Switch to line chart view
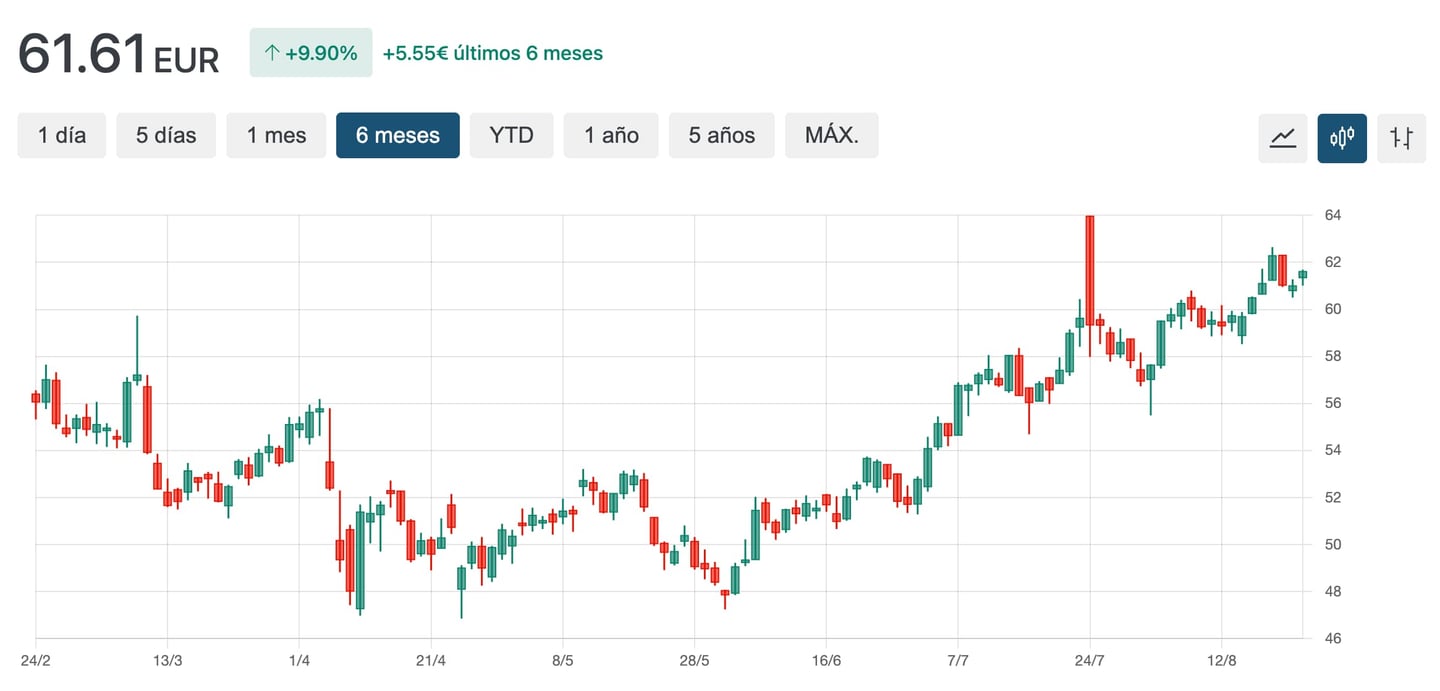This screenshot has width=1440, height=691. 1283,137
